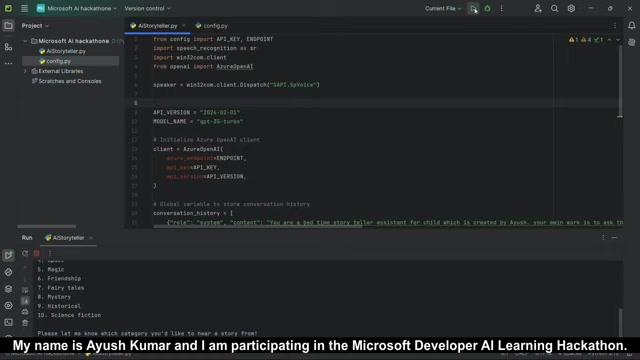Open the AI Assistant side icon
The height and width of the screenshot is (360, 640).
(631, 42)
